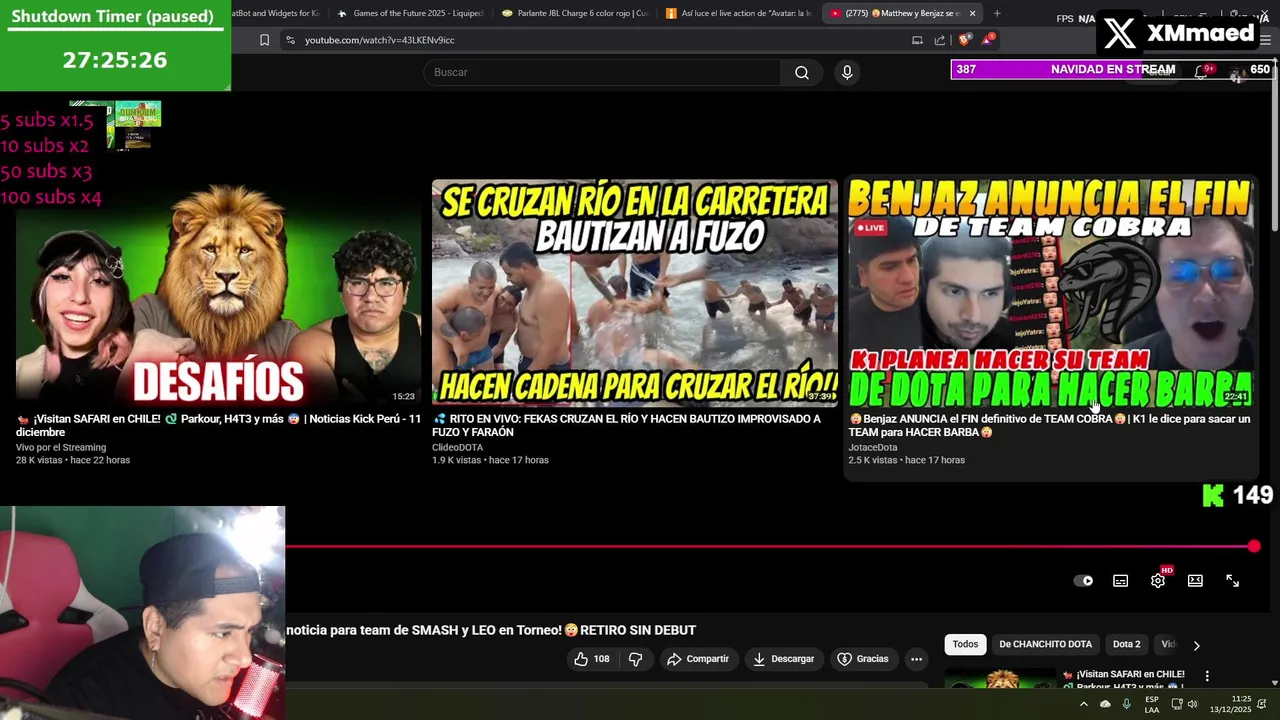Open volume speaker icon in tray
Image resolution: width=1280 pixels, height=720 pixels.
point(1192,704)
